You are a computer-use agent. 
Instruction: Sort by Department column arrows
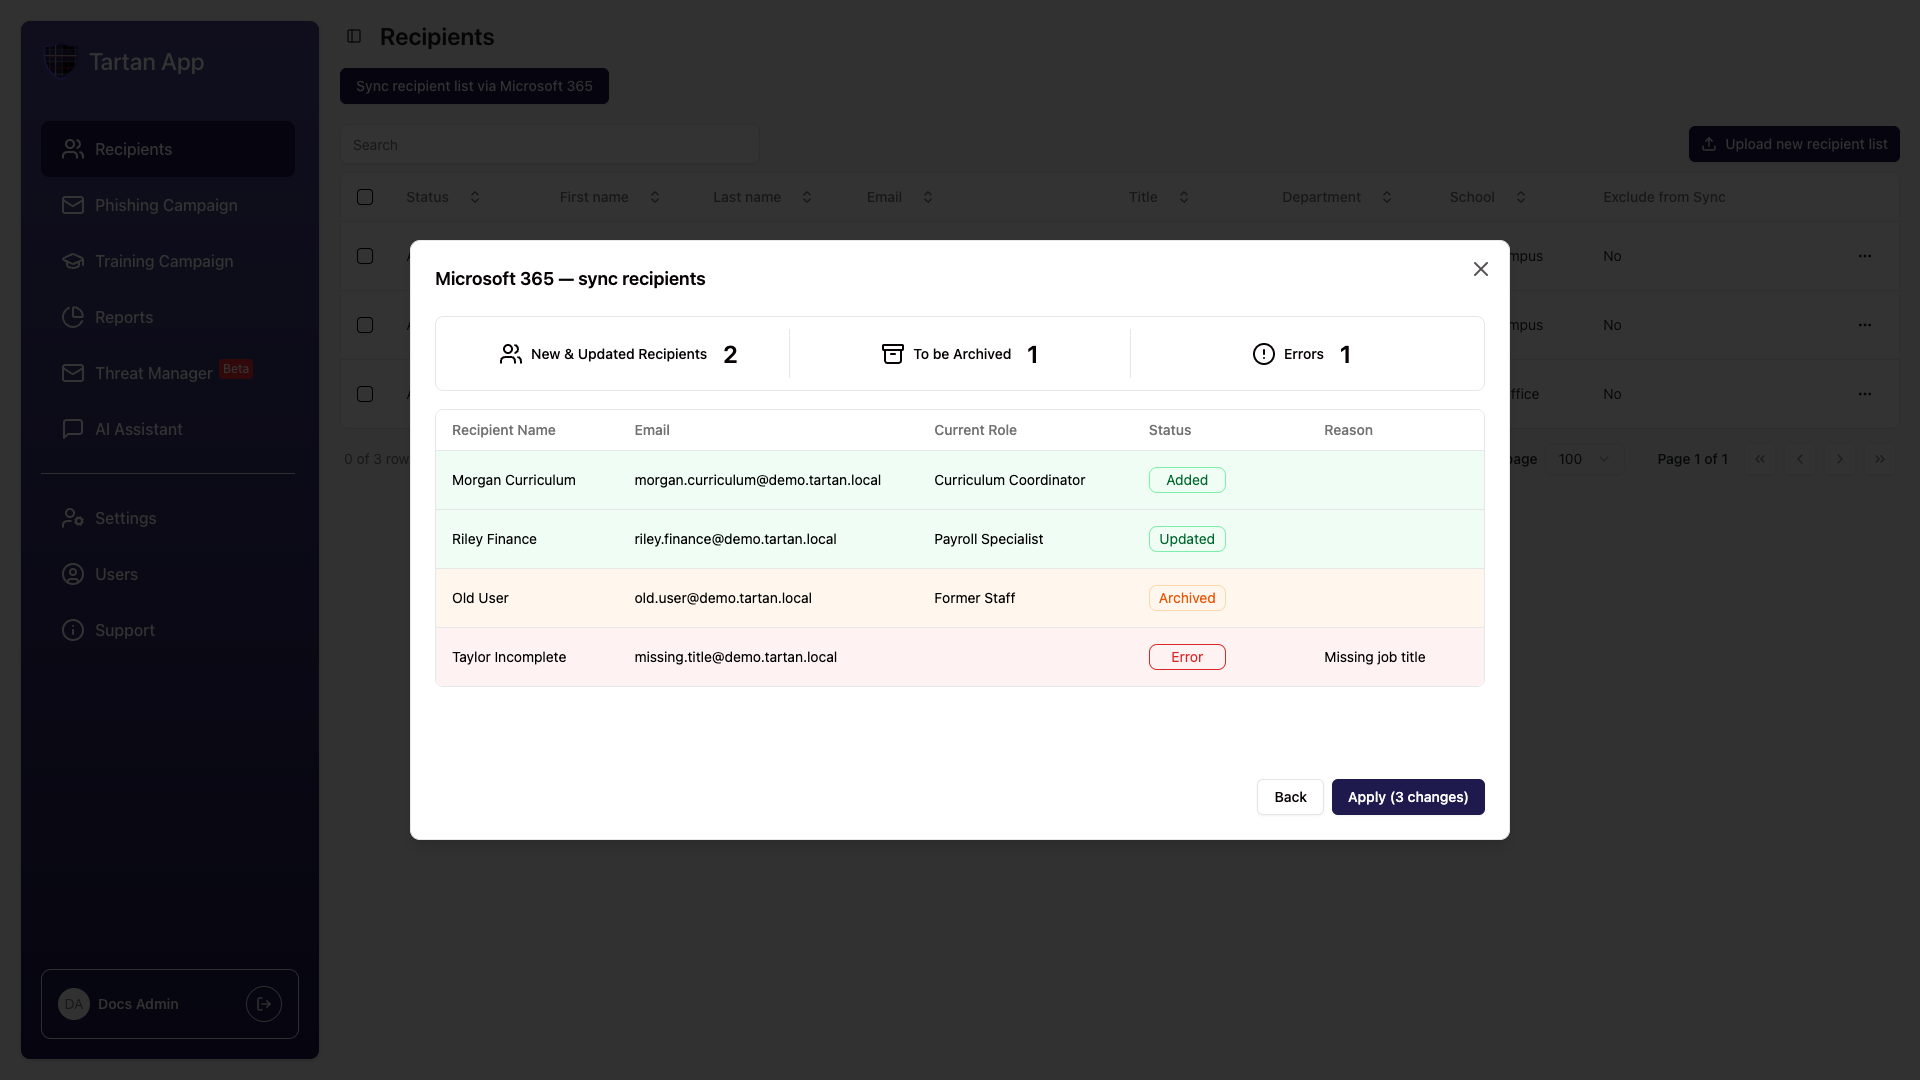click(x=1387, y=197)
